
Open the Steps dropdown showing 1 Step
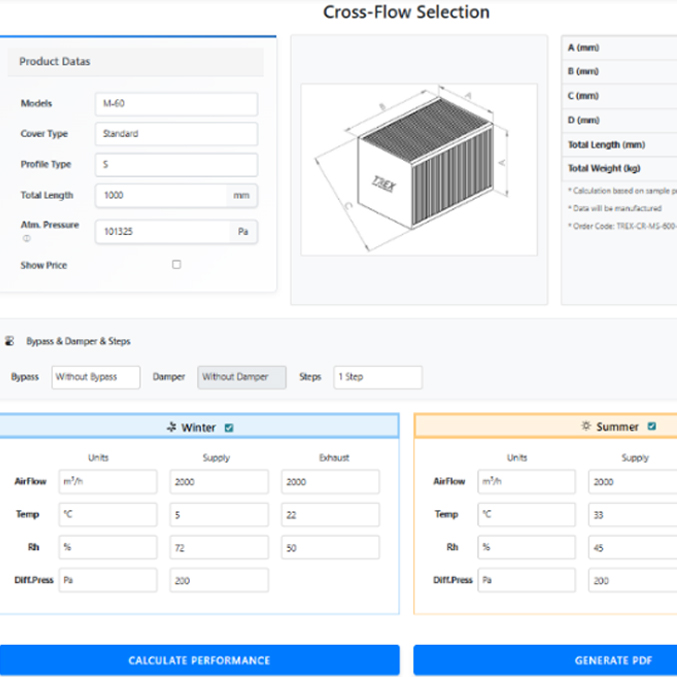pyautogui.click(x=377, y=377)
